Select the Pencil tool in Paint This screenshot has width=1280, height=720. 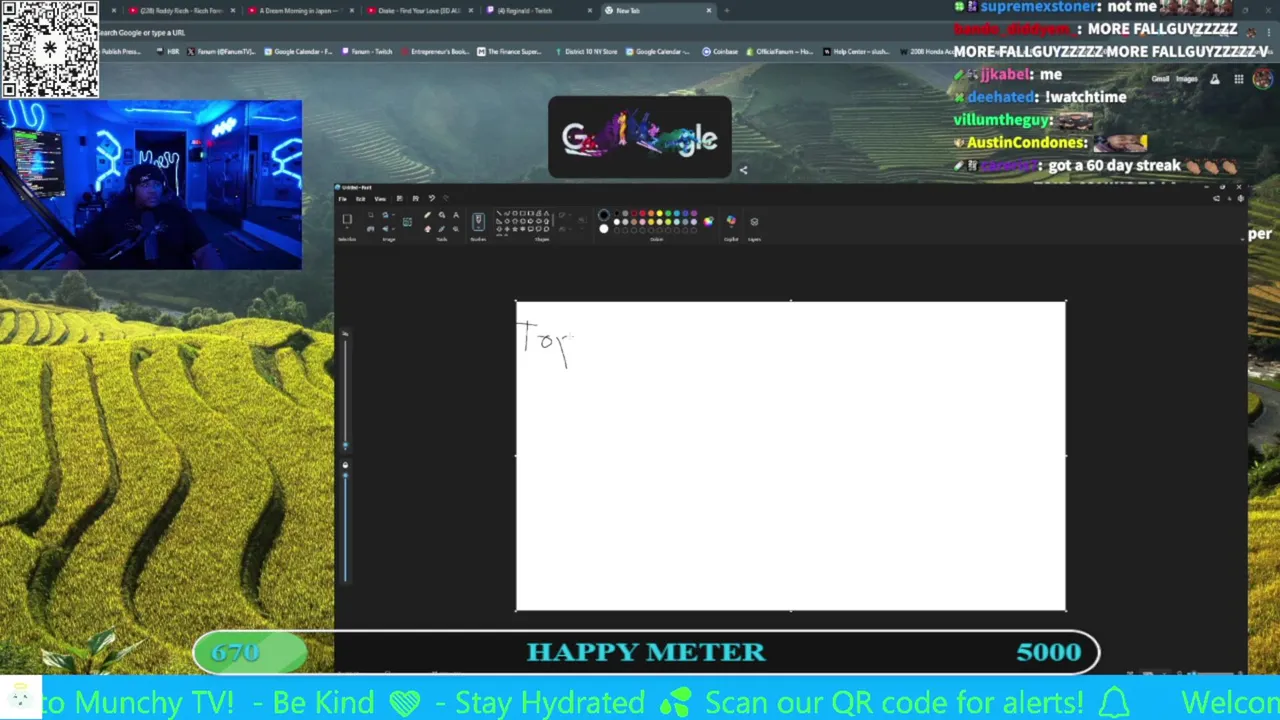tap(427, 215)
